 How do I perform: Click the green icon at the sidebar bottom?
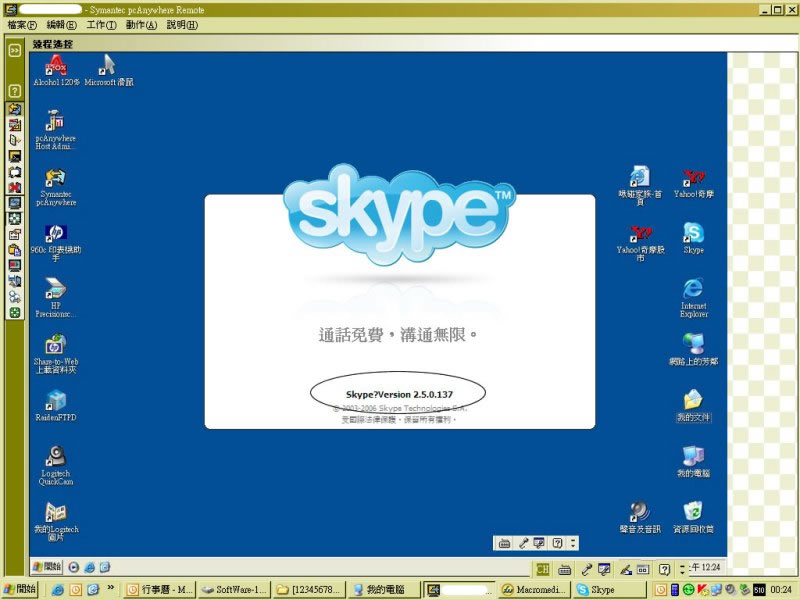click(x=15, y=312)
